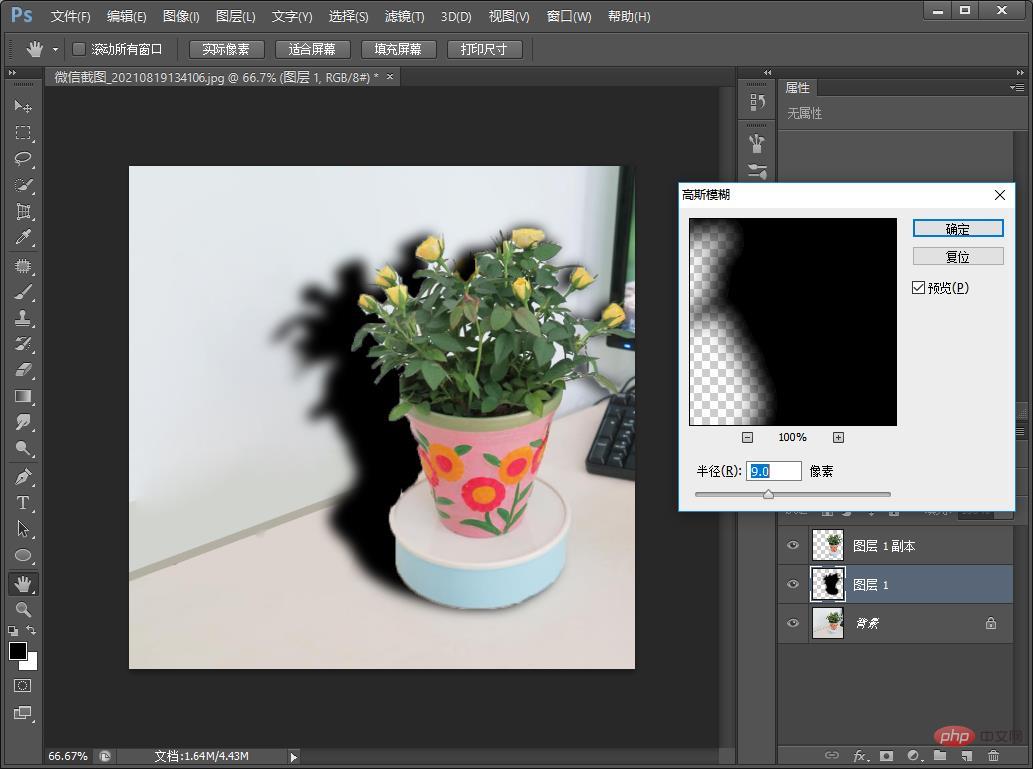Expand the toolbox panel arrows
Screen dimensions: 1033x769
click(12, 72)
